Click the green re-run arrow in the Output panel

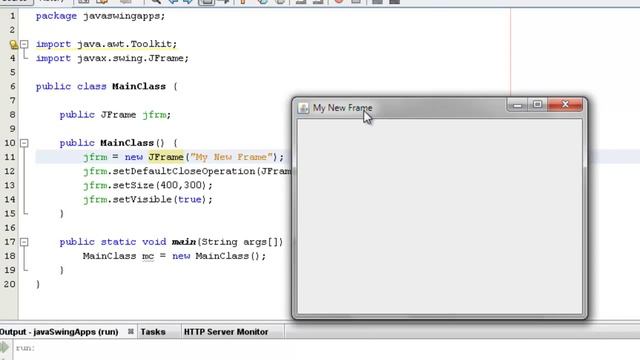[4, 348]
